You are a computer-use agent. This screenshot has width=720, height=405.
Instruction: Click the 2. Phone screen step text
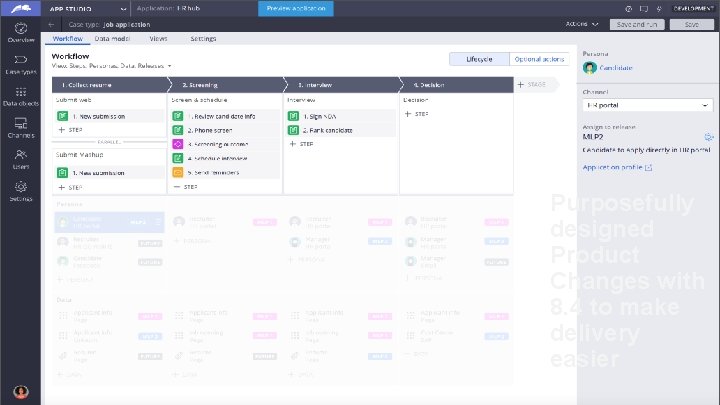[210, 130]
